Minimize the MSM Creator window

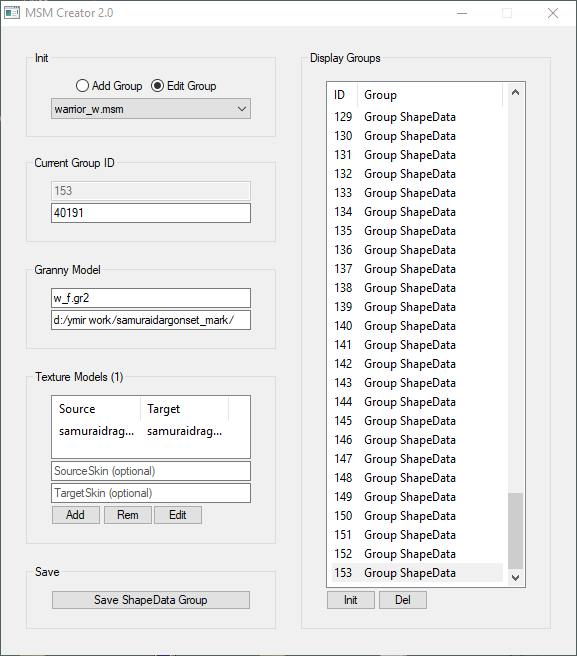click(x=462, y=13)
